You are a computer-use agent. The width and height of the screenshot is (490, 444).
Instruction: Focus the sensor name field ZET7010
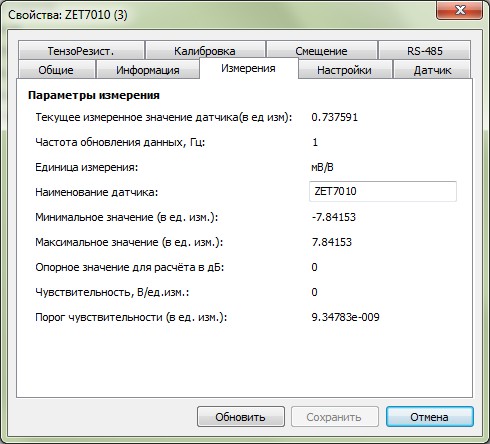(383, 191)
